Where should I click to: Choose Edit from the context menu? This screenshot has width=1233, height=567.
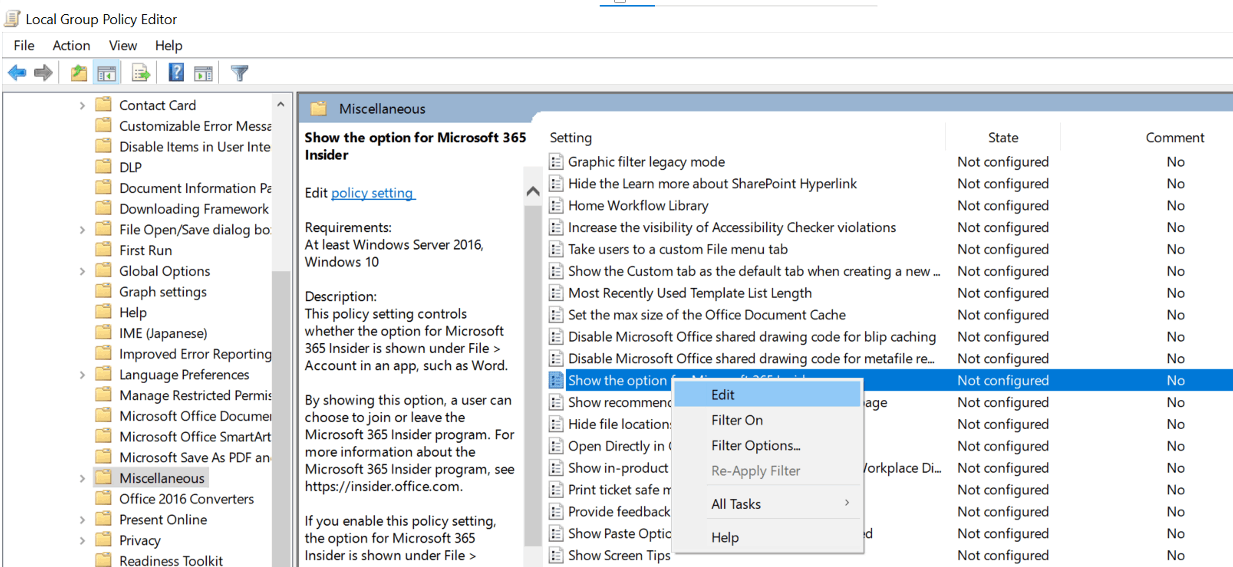point(767,395)
